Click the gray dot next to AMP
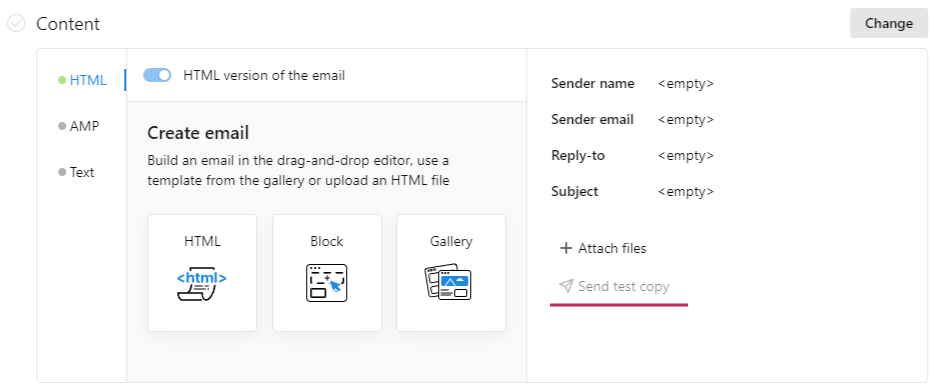Screen dimensions: 939x391 tap(62, 126)
